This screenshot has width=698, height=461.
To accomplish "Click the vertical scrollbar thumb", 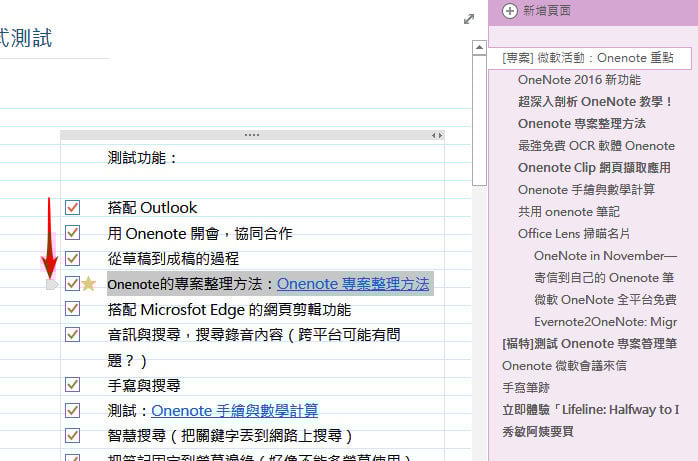I will click(479, 120).
